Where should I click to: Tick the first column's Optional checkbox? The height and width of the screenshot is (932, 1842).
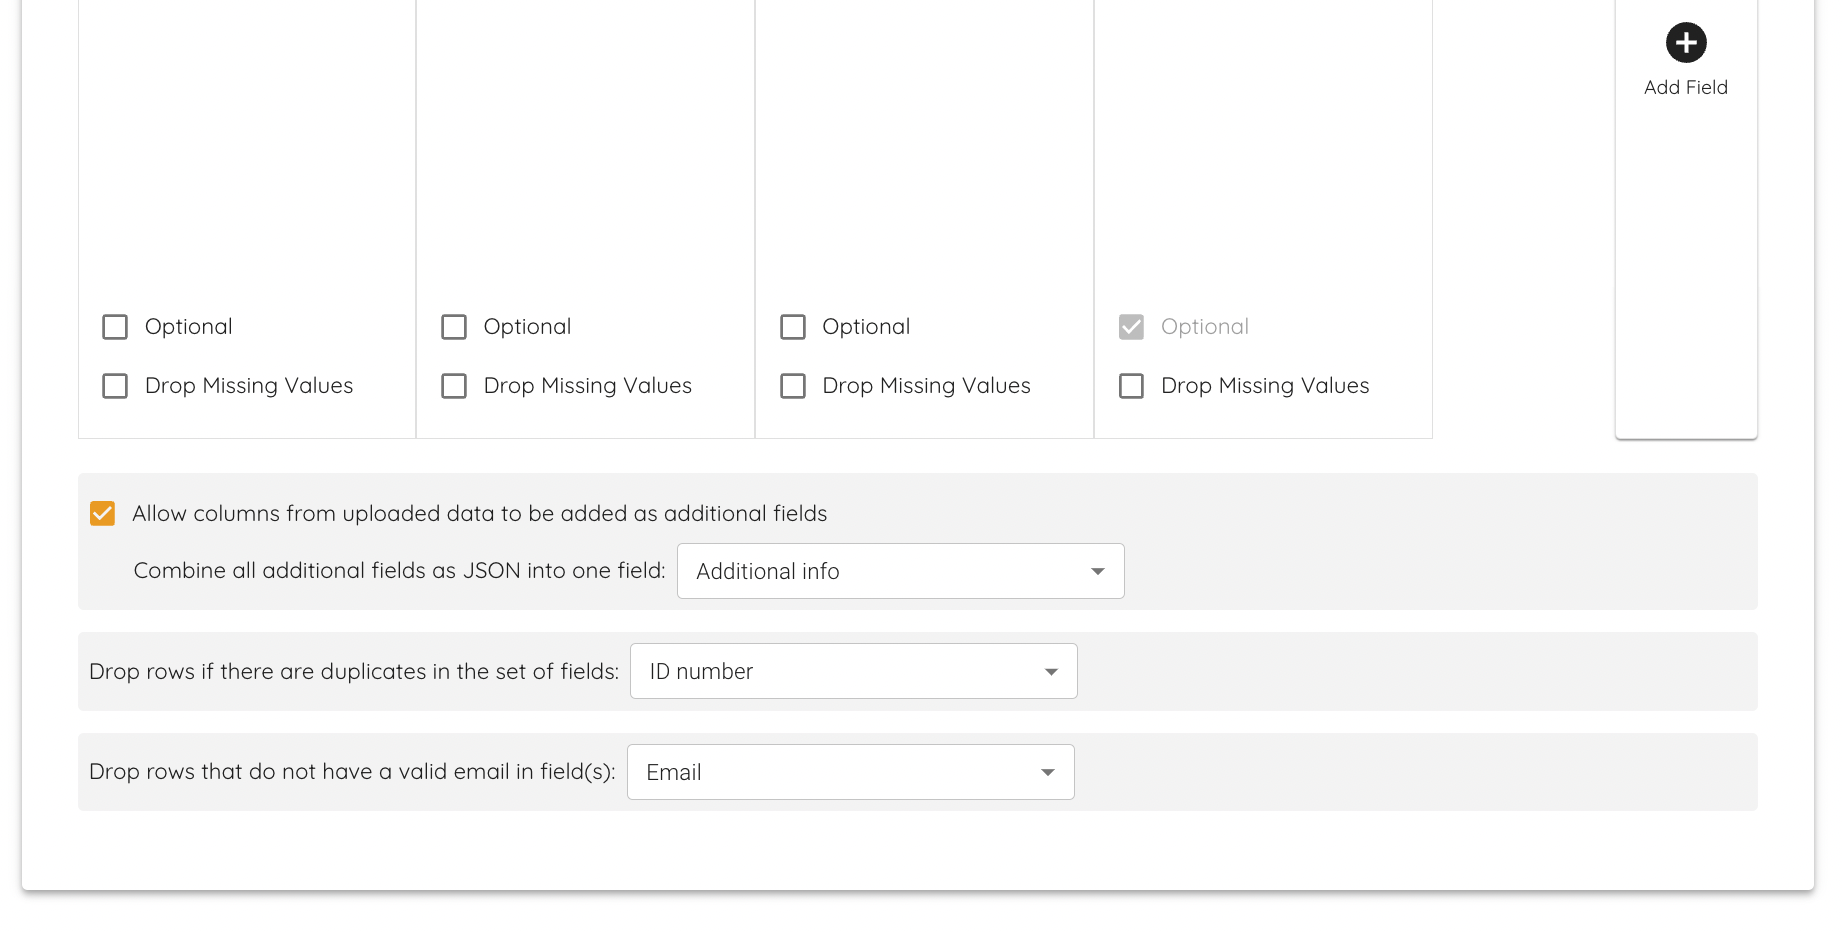(115, 327)
